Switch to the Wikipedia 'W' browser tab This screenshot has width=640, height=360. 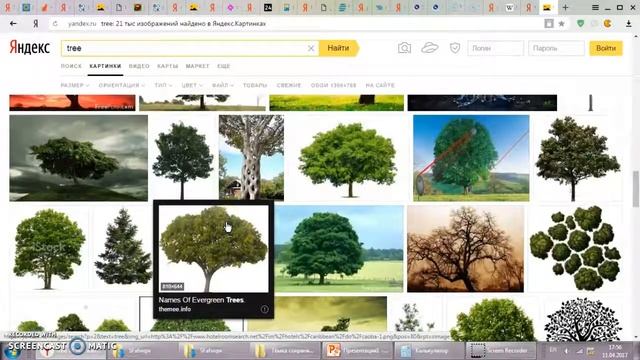(509, 7)
